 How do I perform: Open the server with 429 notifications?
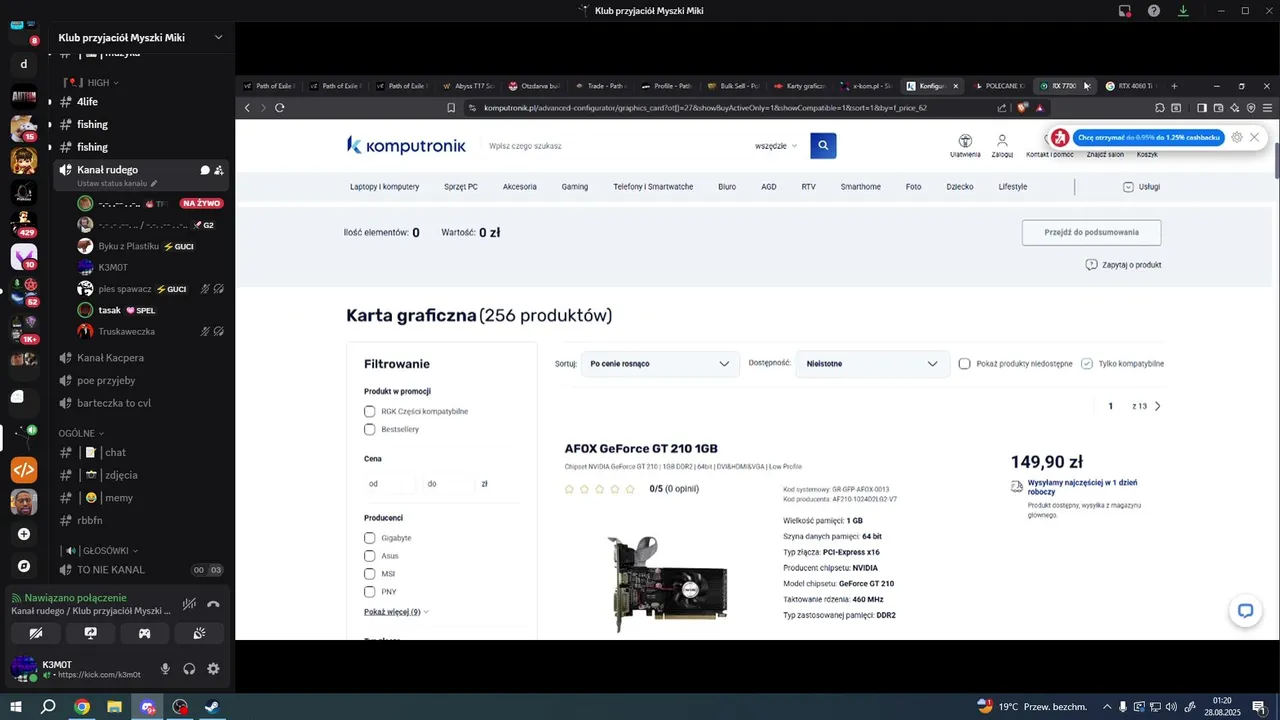(x=24, y=222)
